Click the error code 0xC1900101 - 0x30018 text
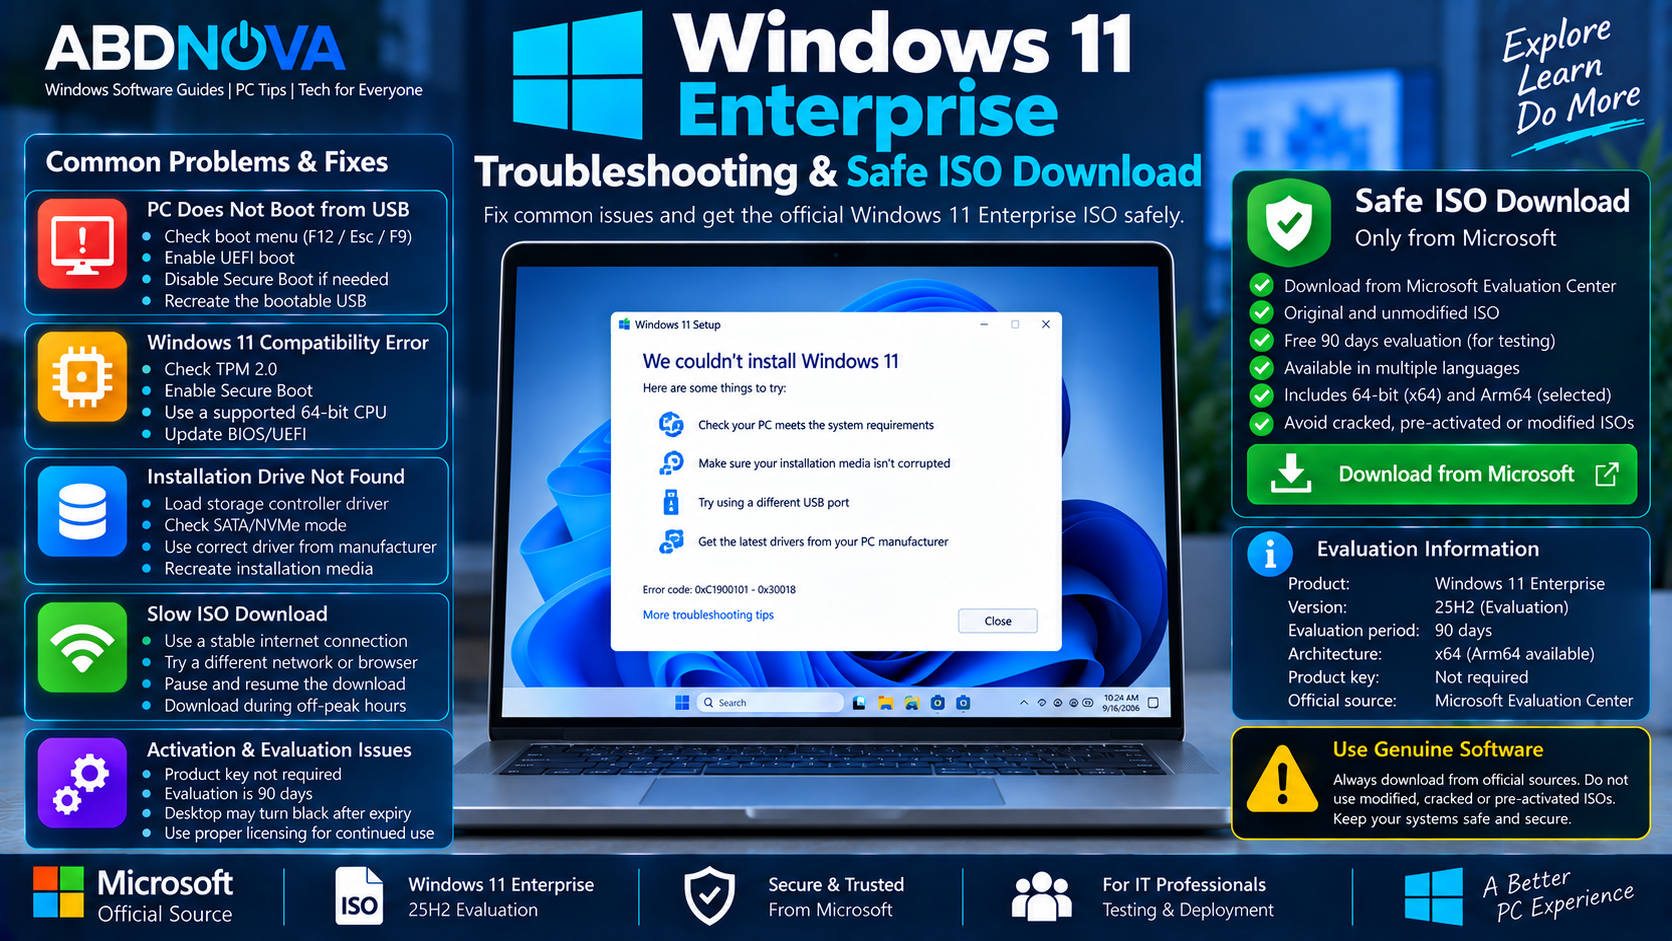The image size is (1672, 941). [x=719, y=590]
